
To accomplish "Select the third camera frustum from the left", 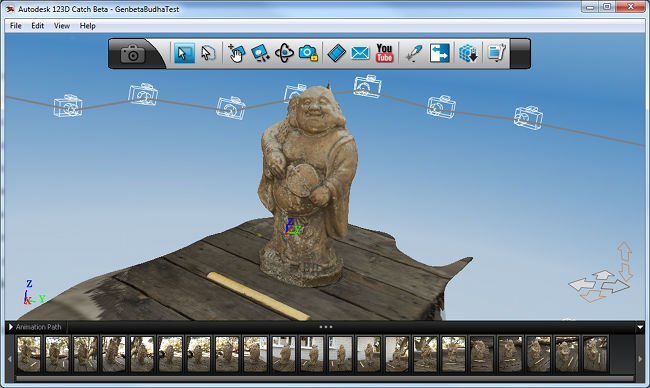I will (231, 108).
